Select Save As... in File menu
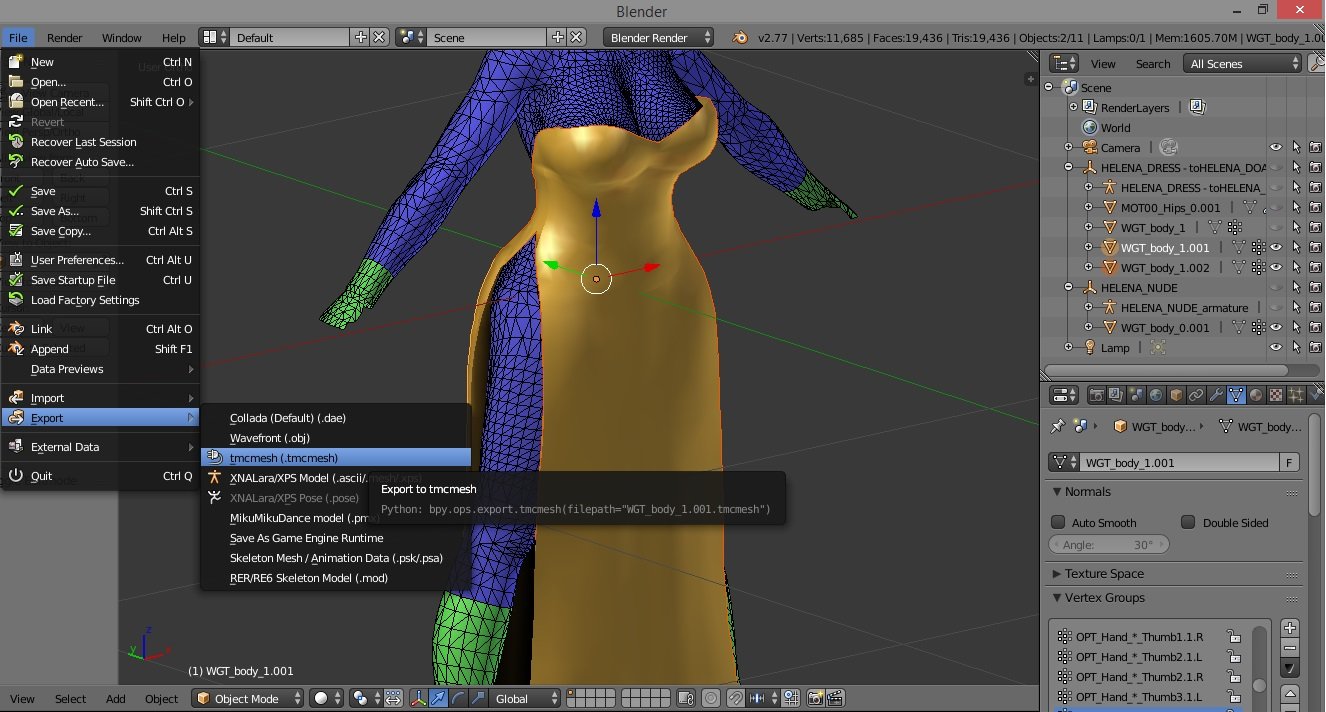1326x712 pixels. click(100, 211)
